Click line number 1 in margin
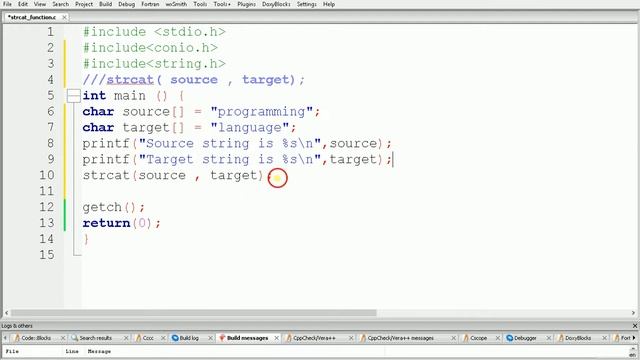640x360 pixels. (50, 32)
